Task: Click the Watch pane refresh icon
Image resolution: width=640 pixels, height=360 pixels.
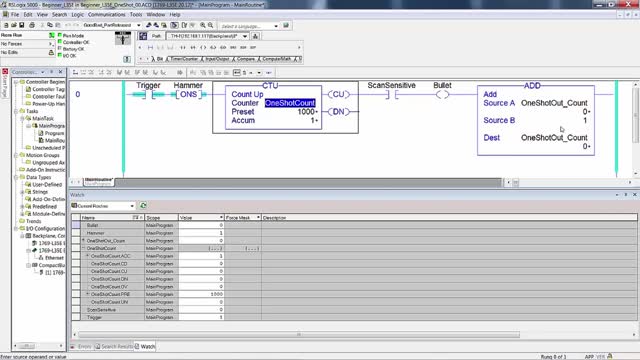Action: click(x=143, y=205)
